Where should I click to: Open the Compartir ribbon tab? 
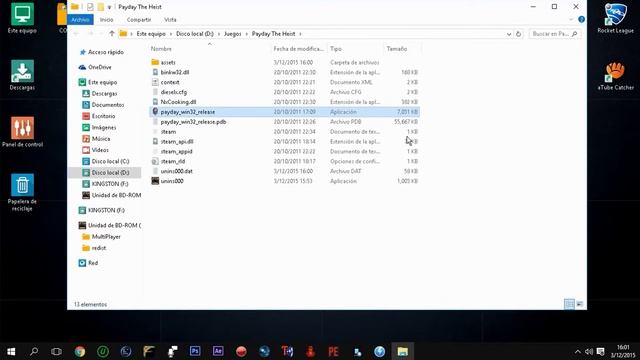[x=139, y=20]
